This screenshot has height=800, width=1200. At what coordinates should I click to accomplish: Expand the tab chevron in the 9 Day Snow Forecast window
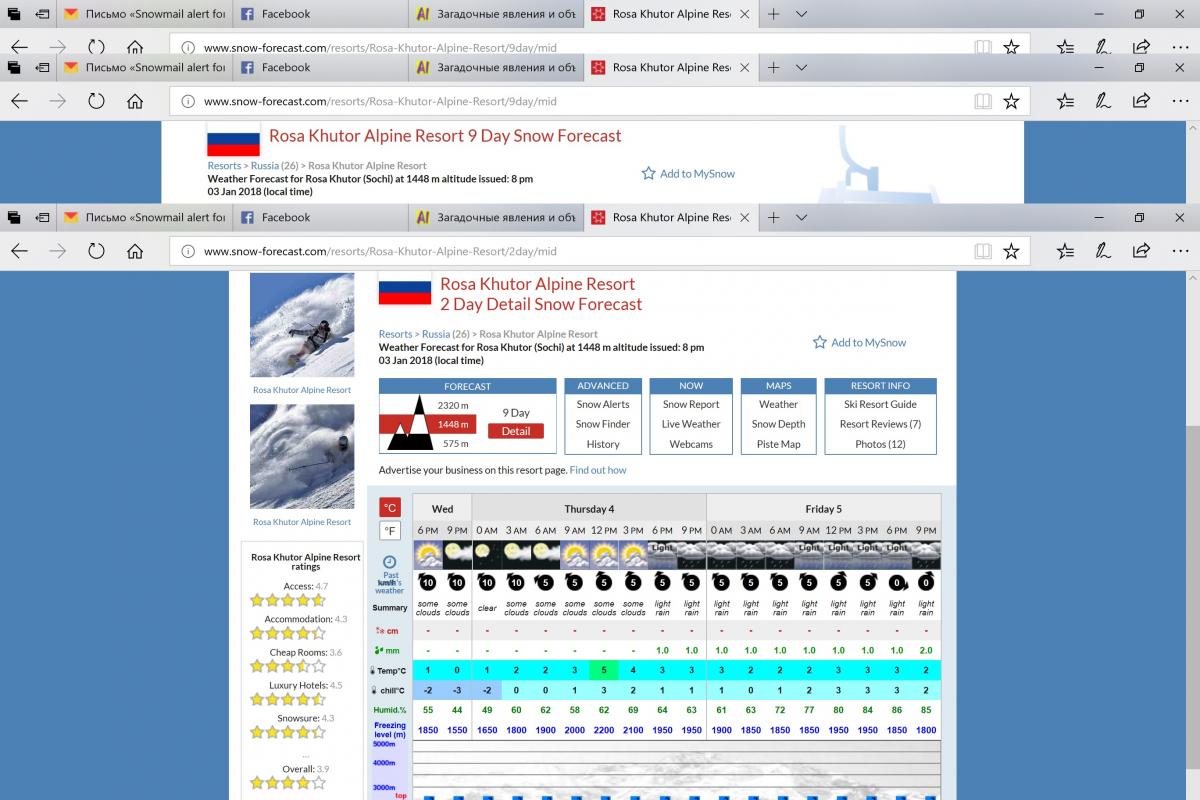click(801, 67)
